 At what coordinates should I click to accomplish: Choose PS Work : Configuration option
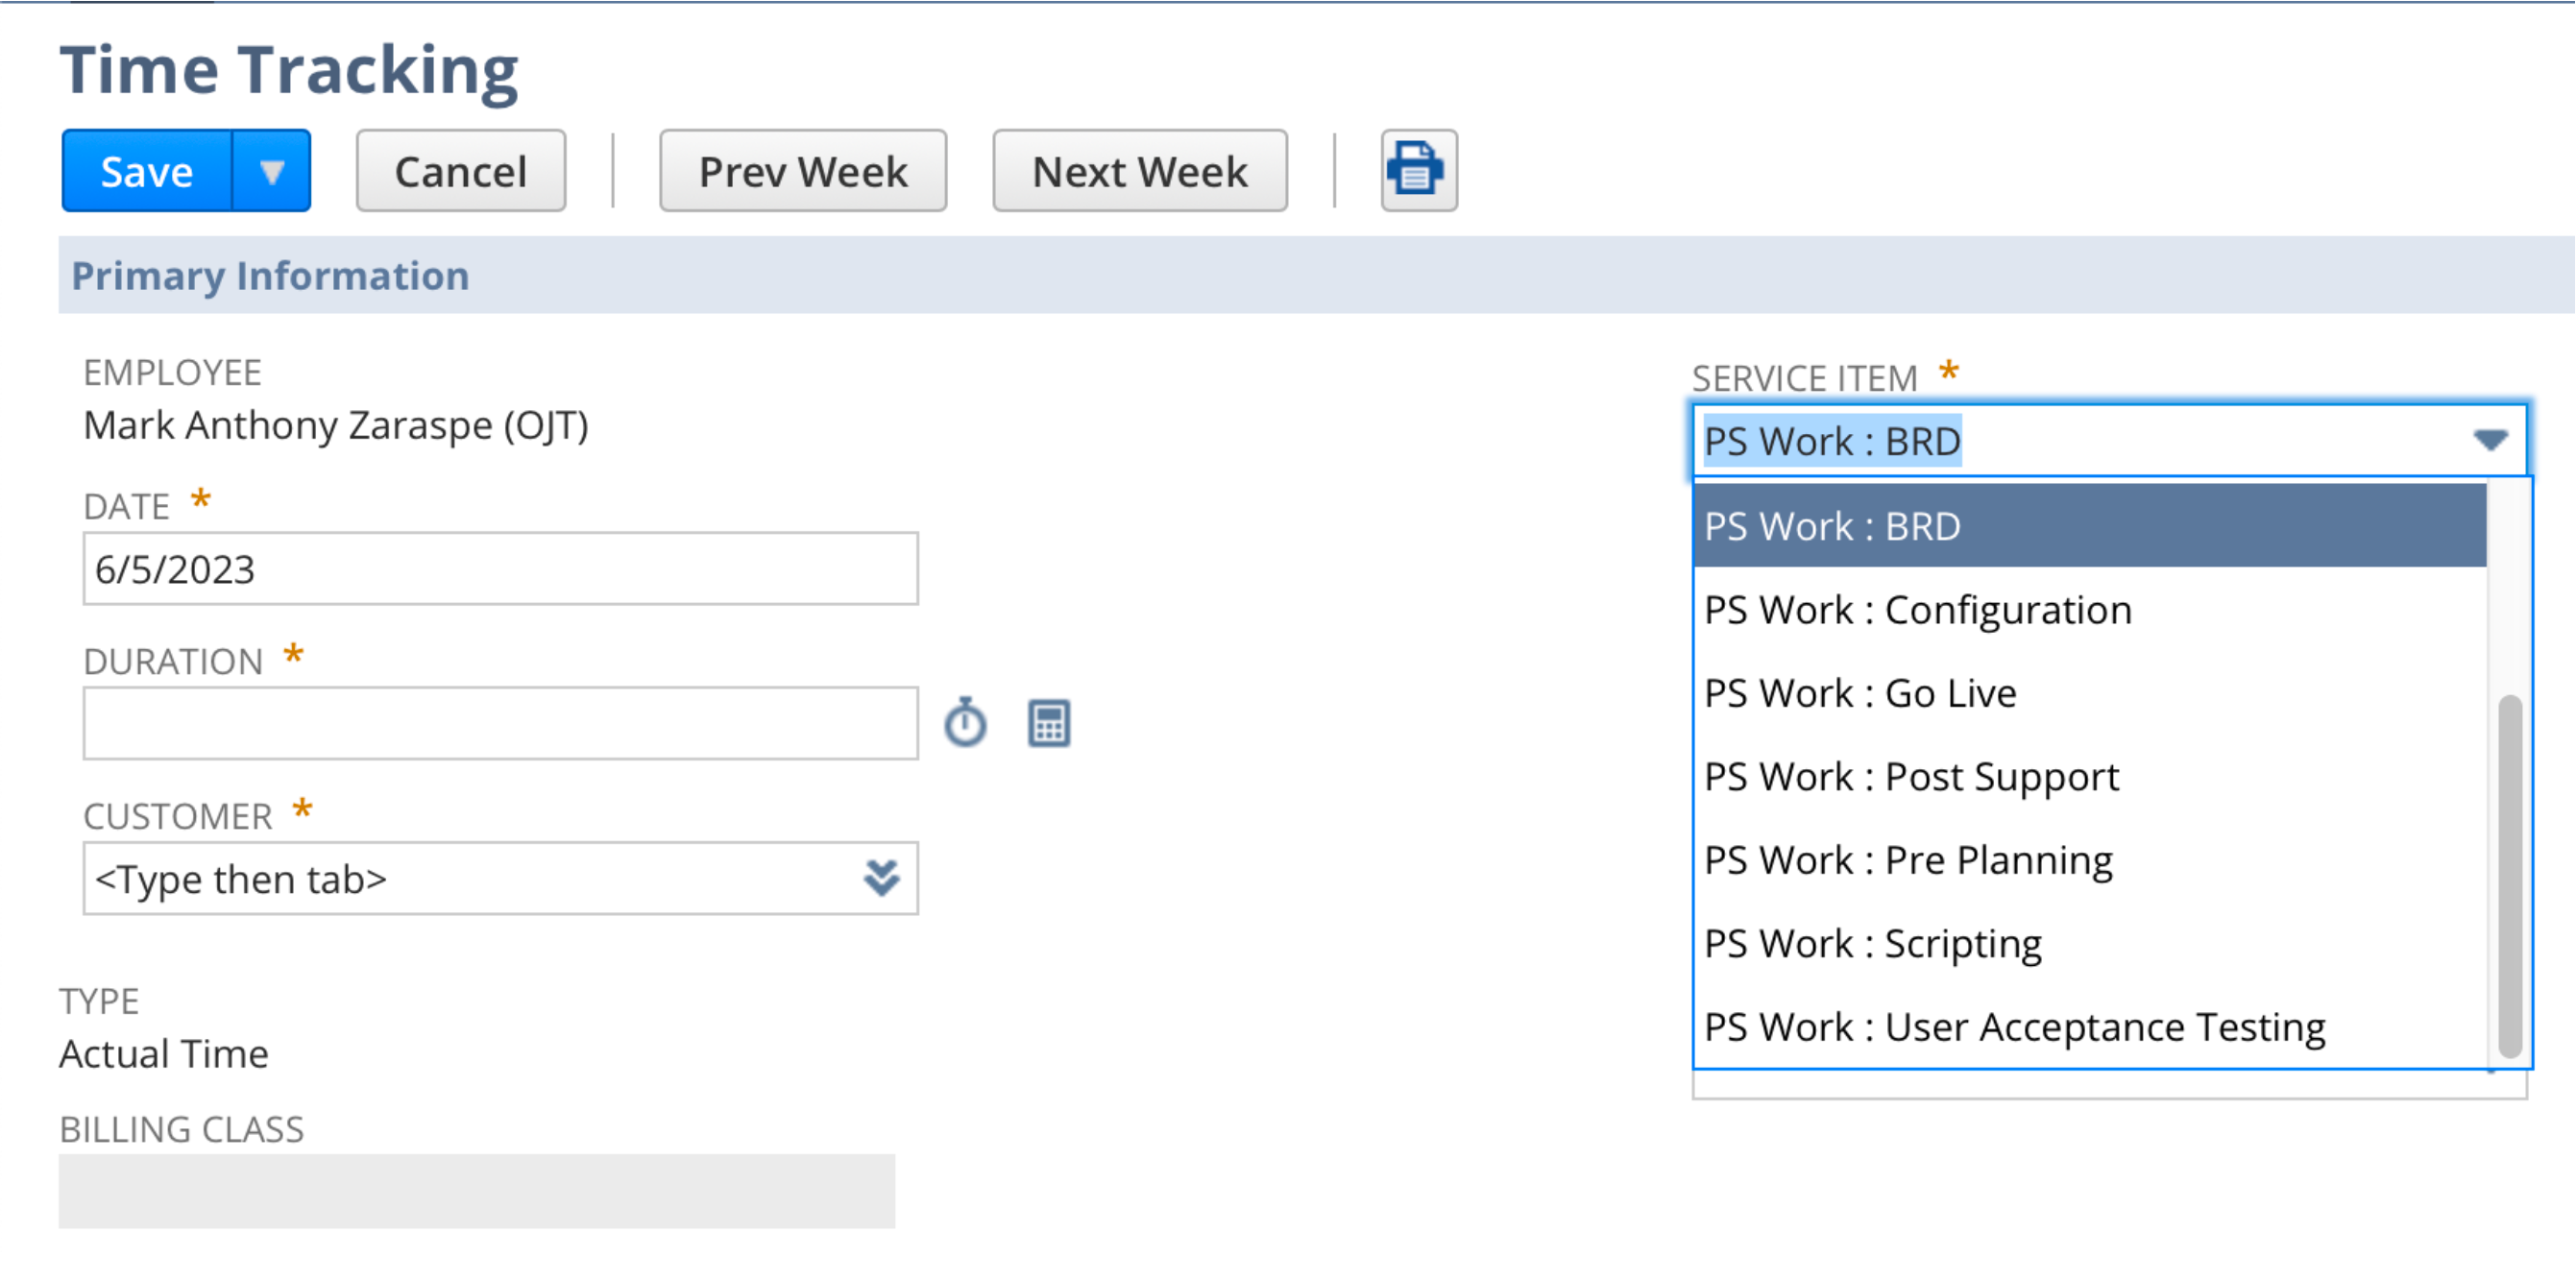click(2089, 610)
